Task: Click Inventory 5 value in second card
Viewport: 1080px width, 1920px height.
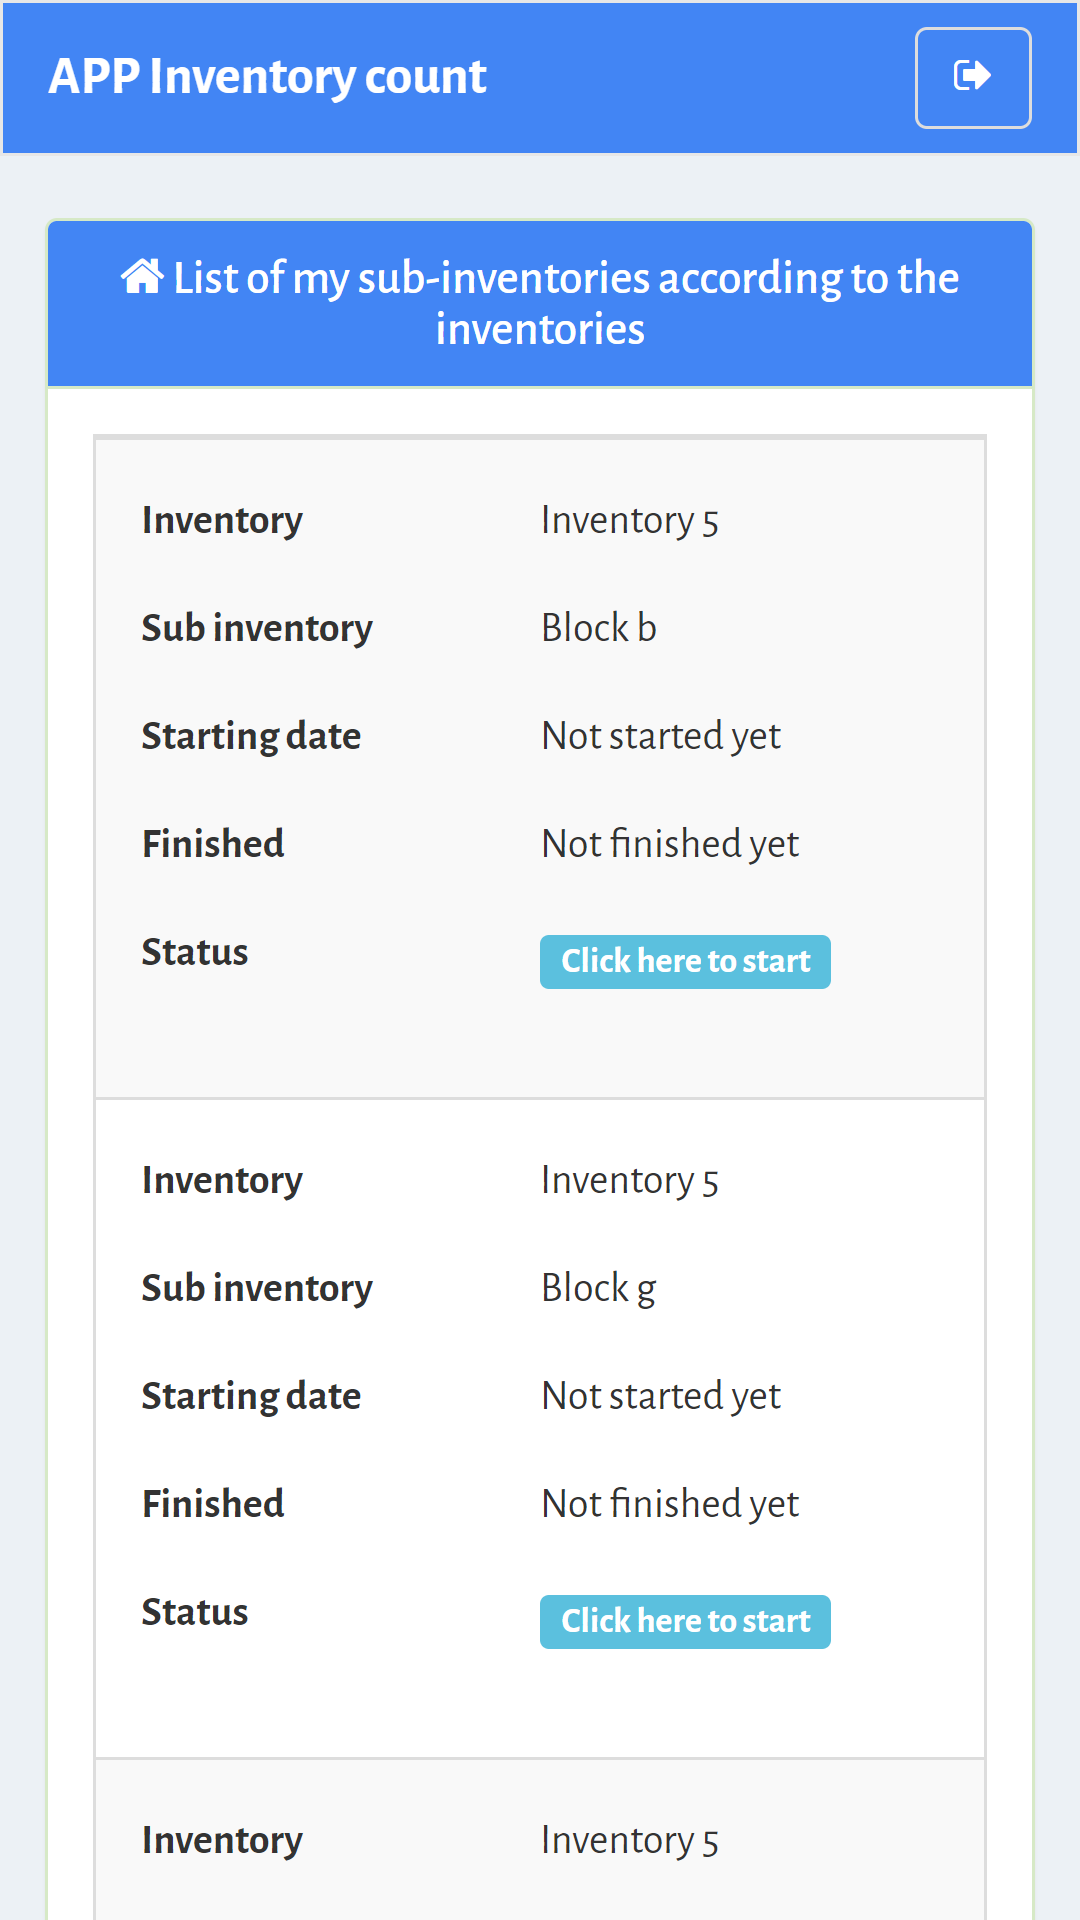Action: coord(630,1181)
